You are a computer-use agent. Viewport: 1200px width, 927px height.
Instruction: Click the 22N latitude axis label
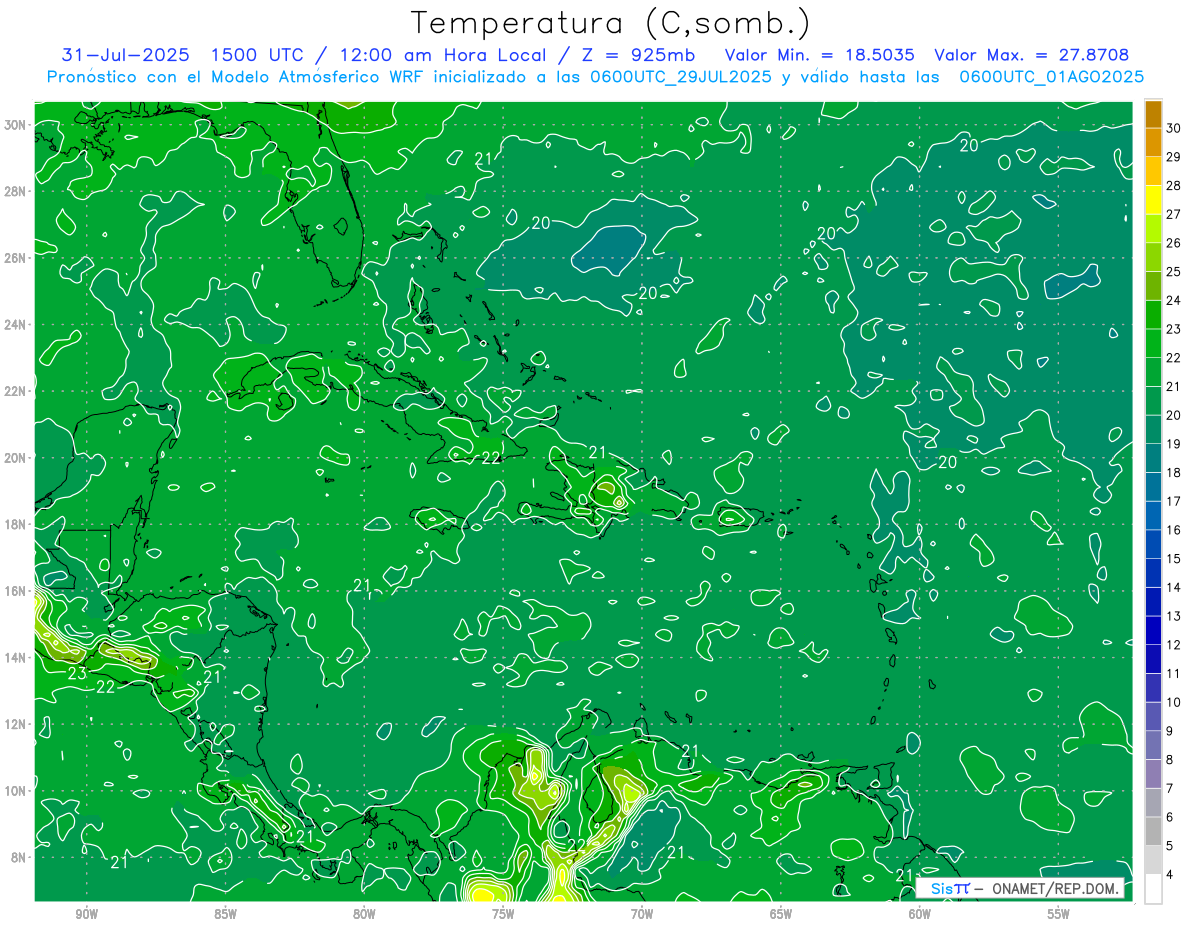15,391
